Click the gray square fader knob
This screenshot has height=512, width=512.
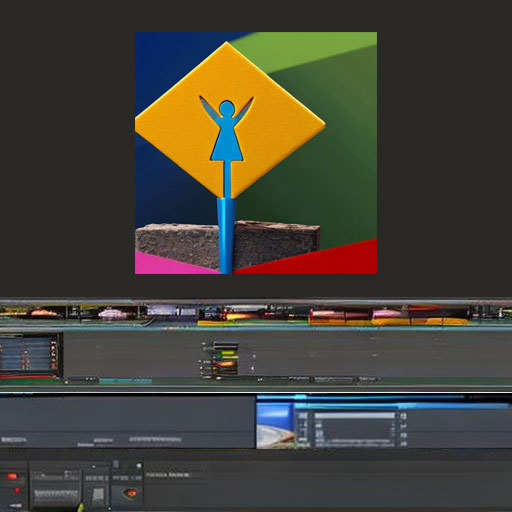98,495
